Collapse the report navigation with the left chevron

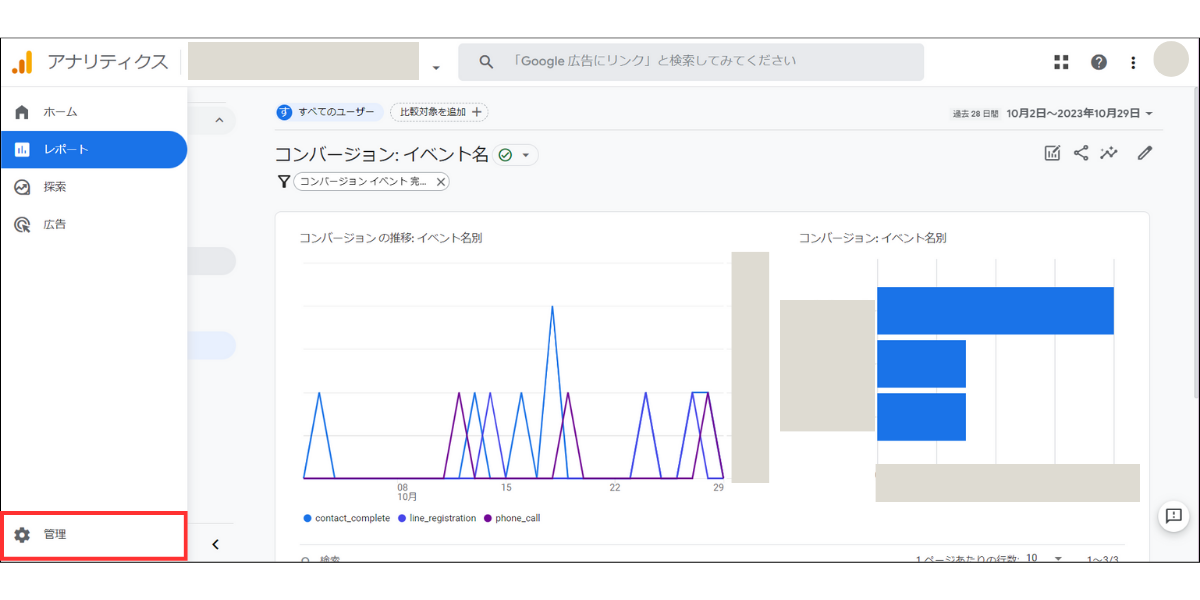click(215, 545)
